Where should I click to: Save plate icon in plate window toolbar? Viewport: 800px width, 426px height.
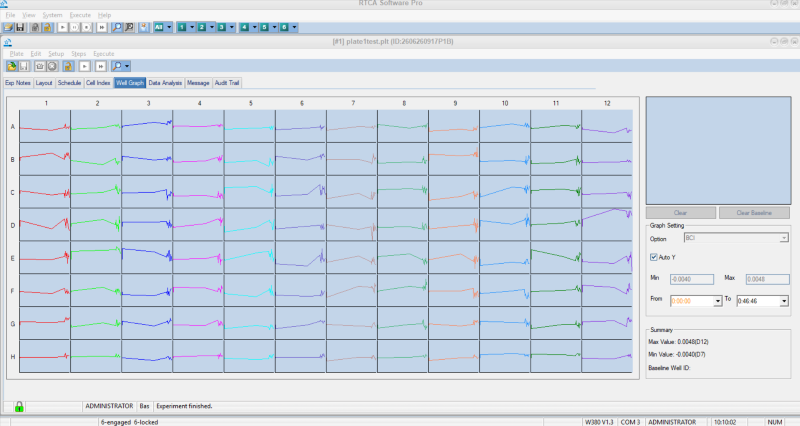pos(23,66)
